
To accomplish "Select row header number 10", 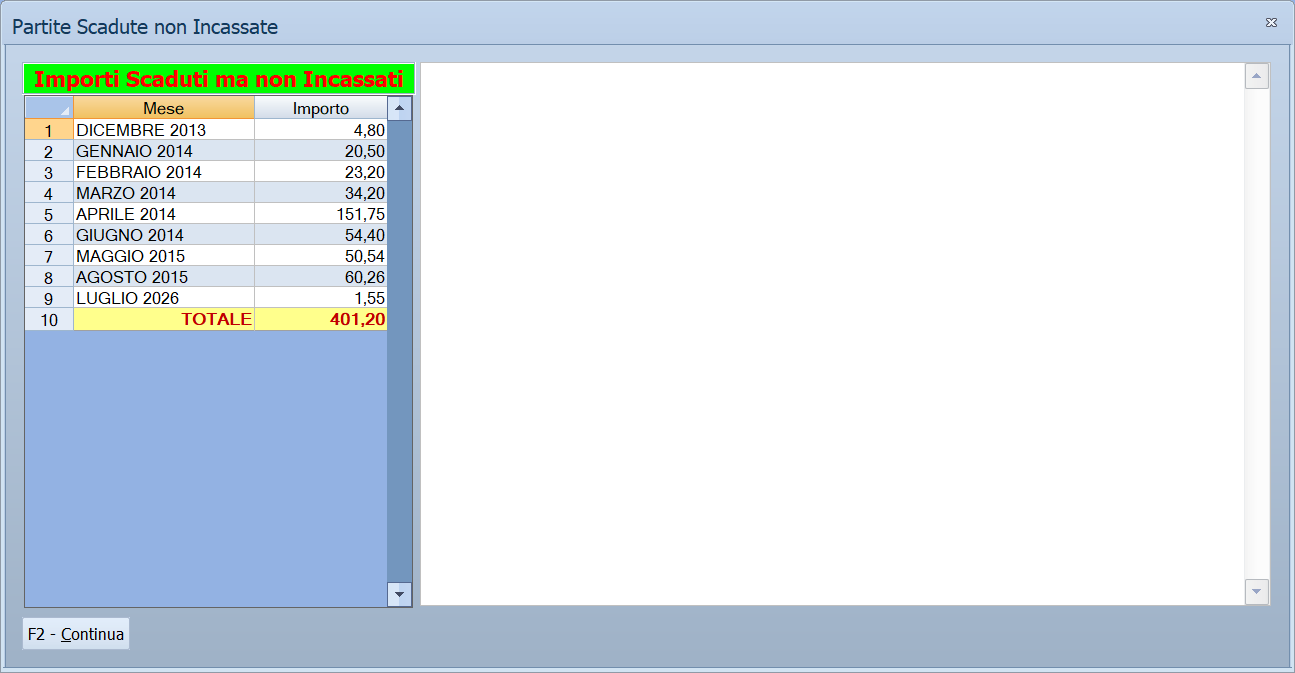I will point(49,319).
